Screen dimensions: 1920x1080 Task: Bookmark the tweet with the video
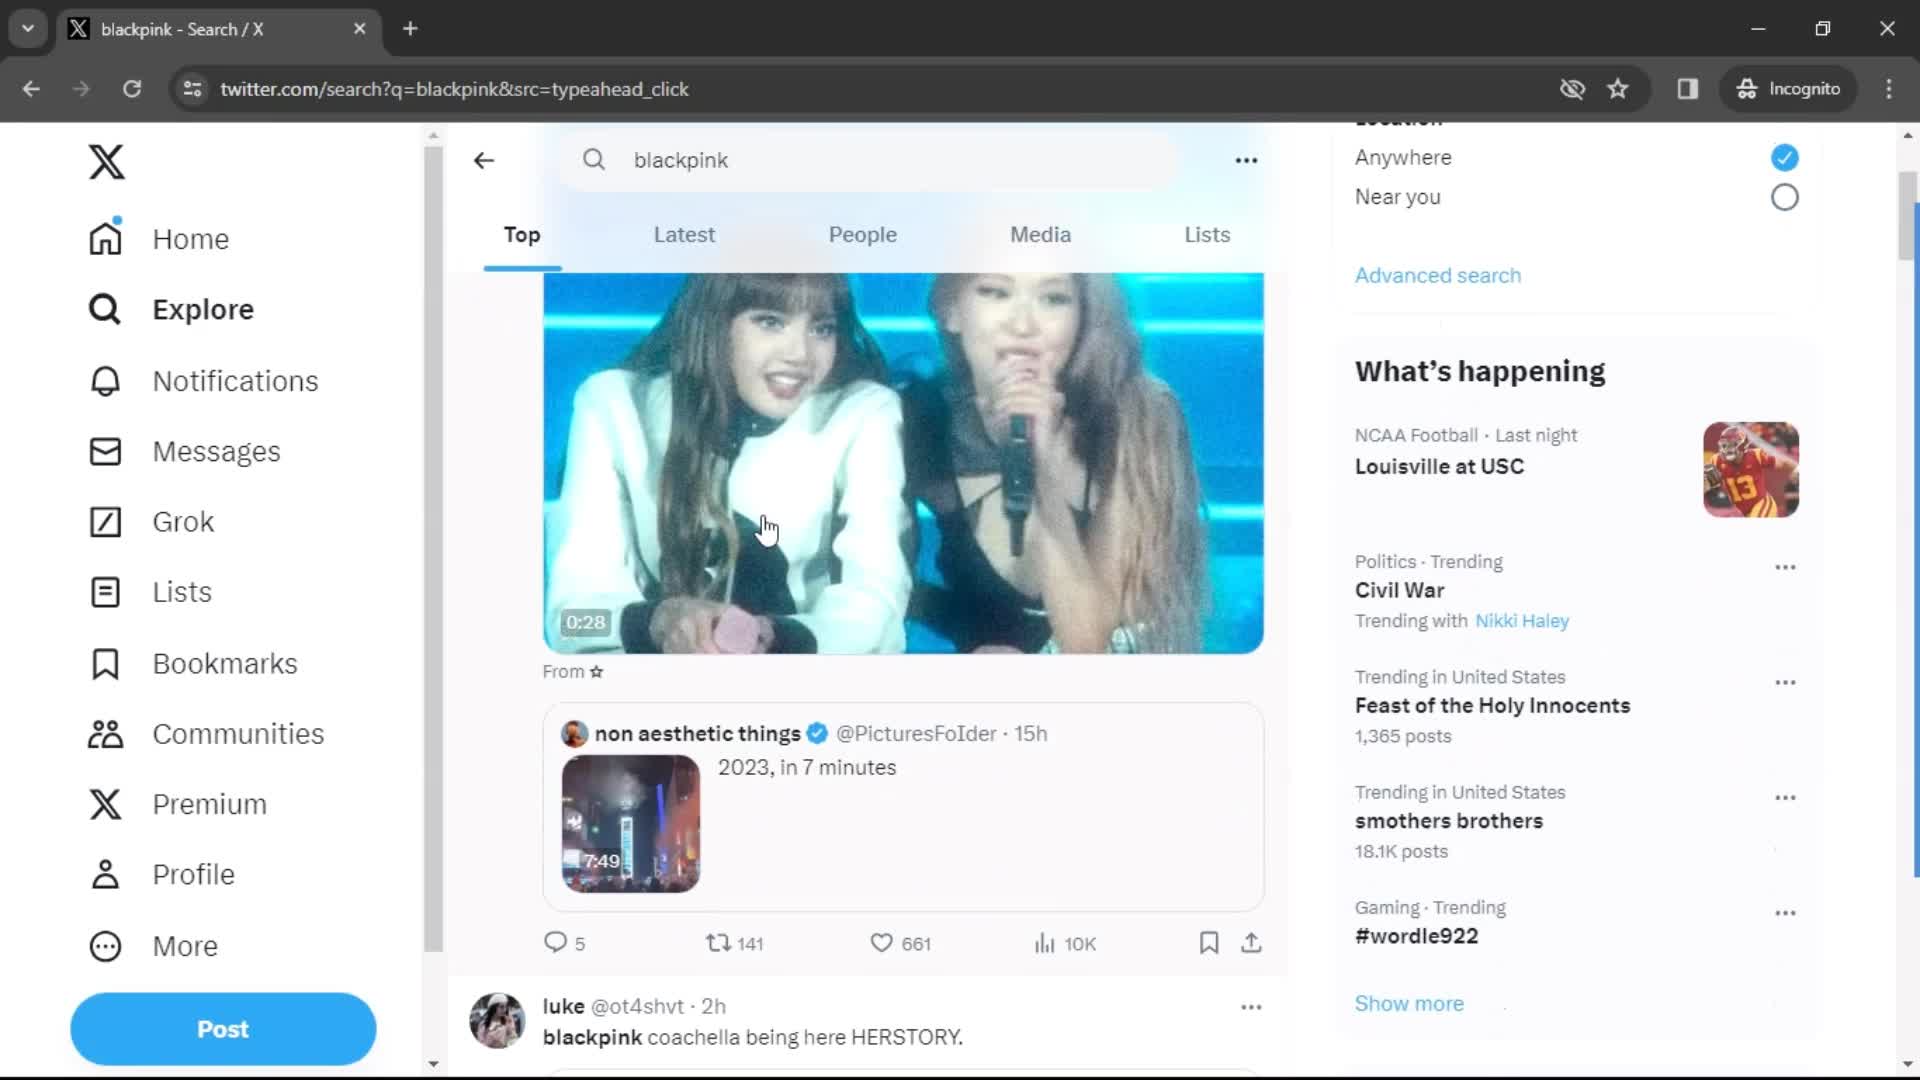click(x=1209, y=943)
